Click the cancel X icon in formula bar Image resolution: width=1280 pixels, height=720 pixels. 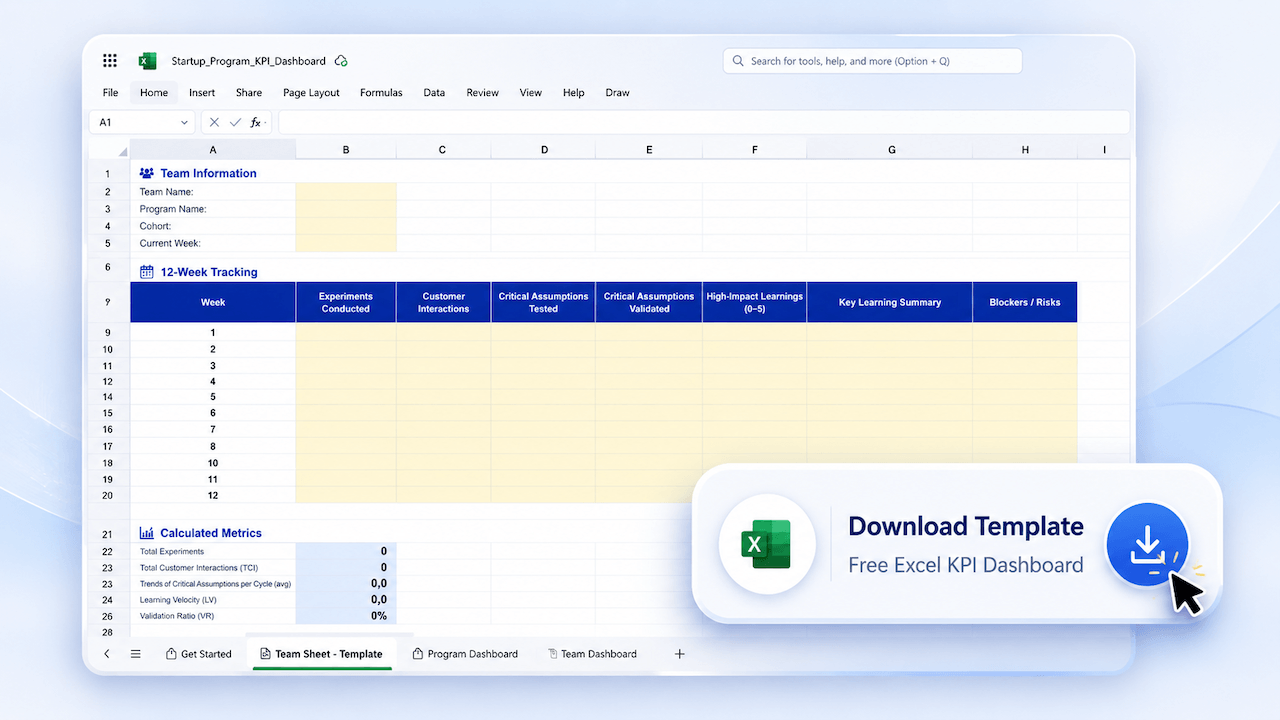pos(215,122)
